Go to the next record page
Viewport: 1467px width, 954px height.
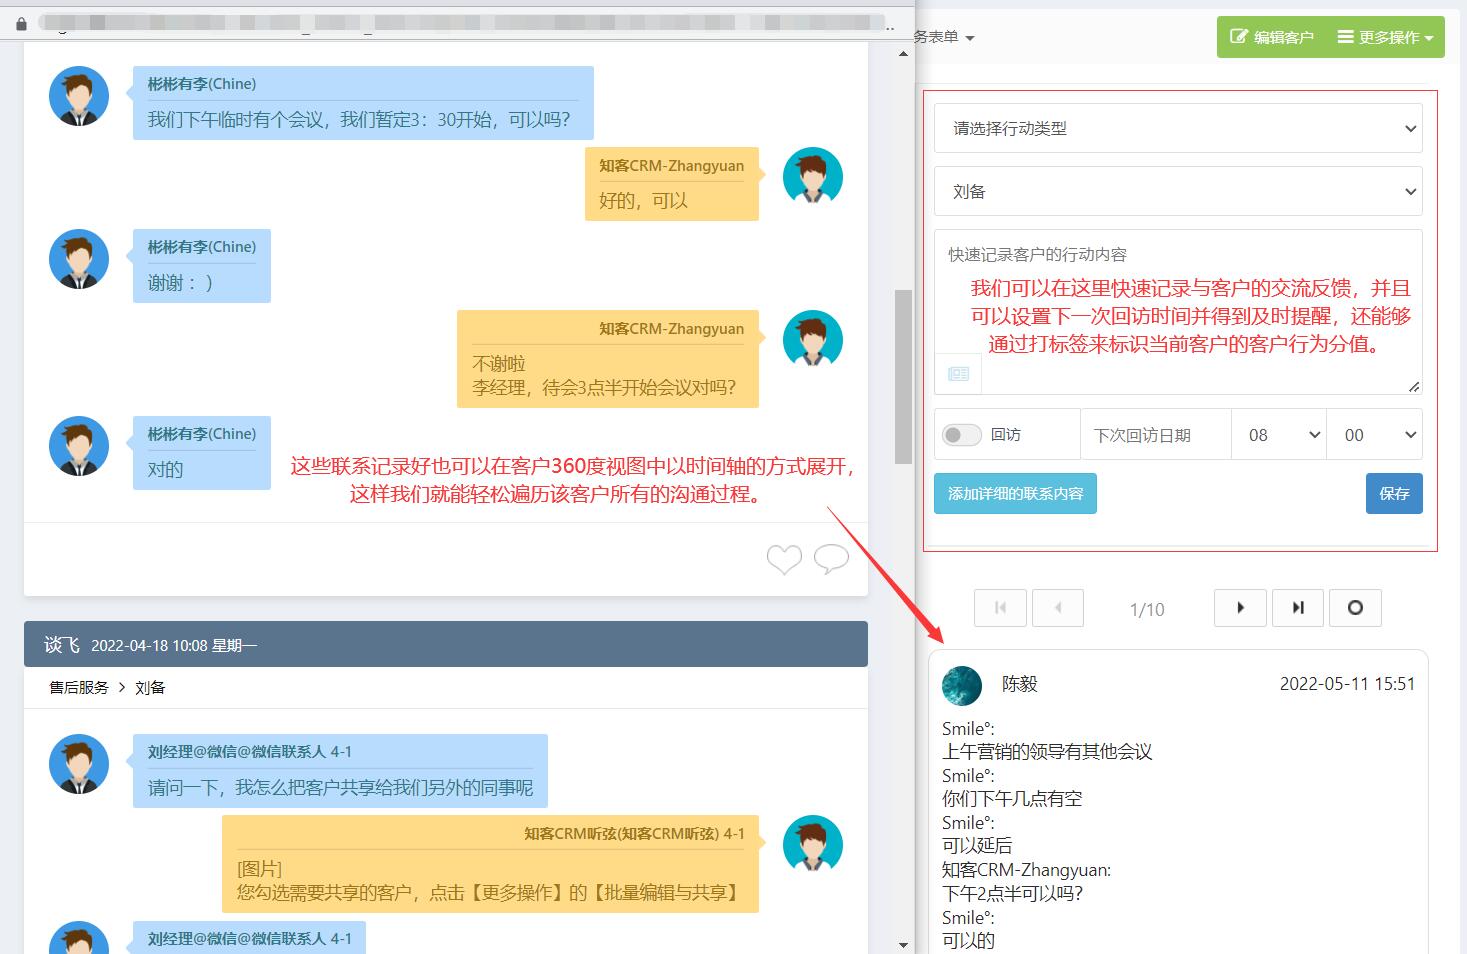point(1240,608)
